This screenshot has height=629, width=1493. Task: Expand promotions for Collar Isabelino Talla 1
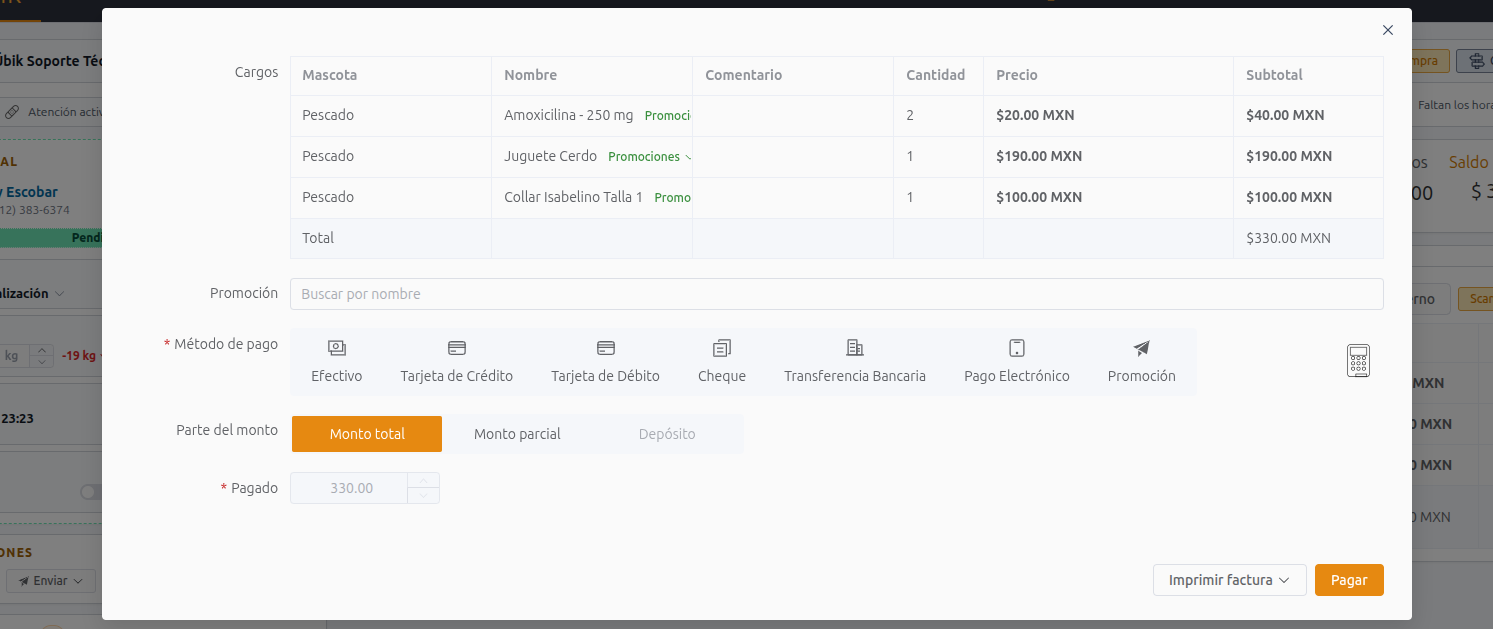[673, 198]
